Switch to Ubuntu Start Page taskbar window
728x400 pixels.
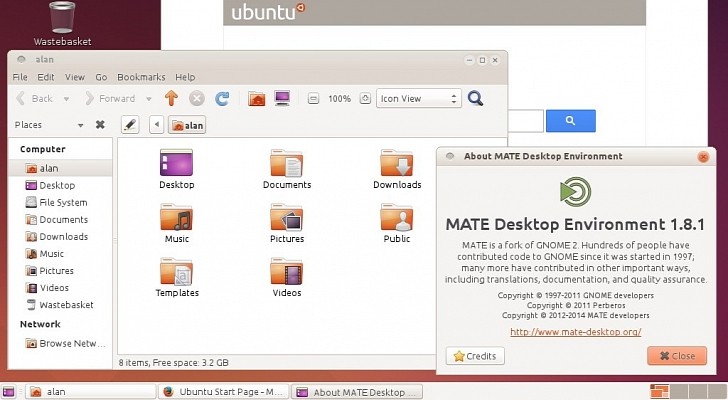224,392
